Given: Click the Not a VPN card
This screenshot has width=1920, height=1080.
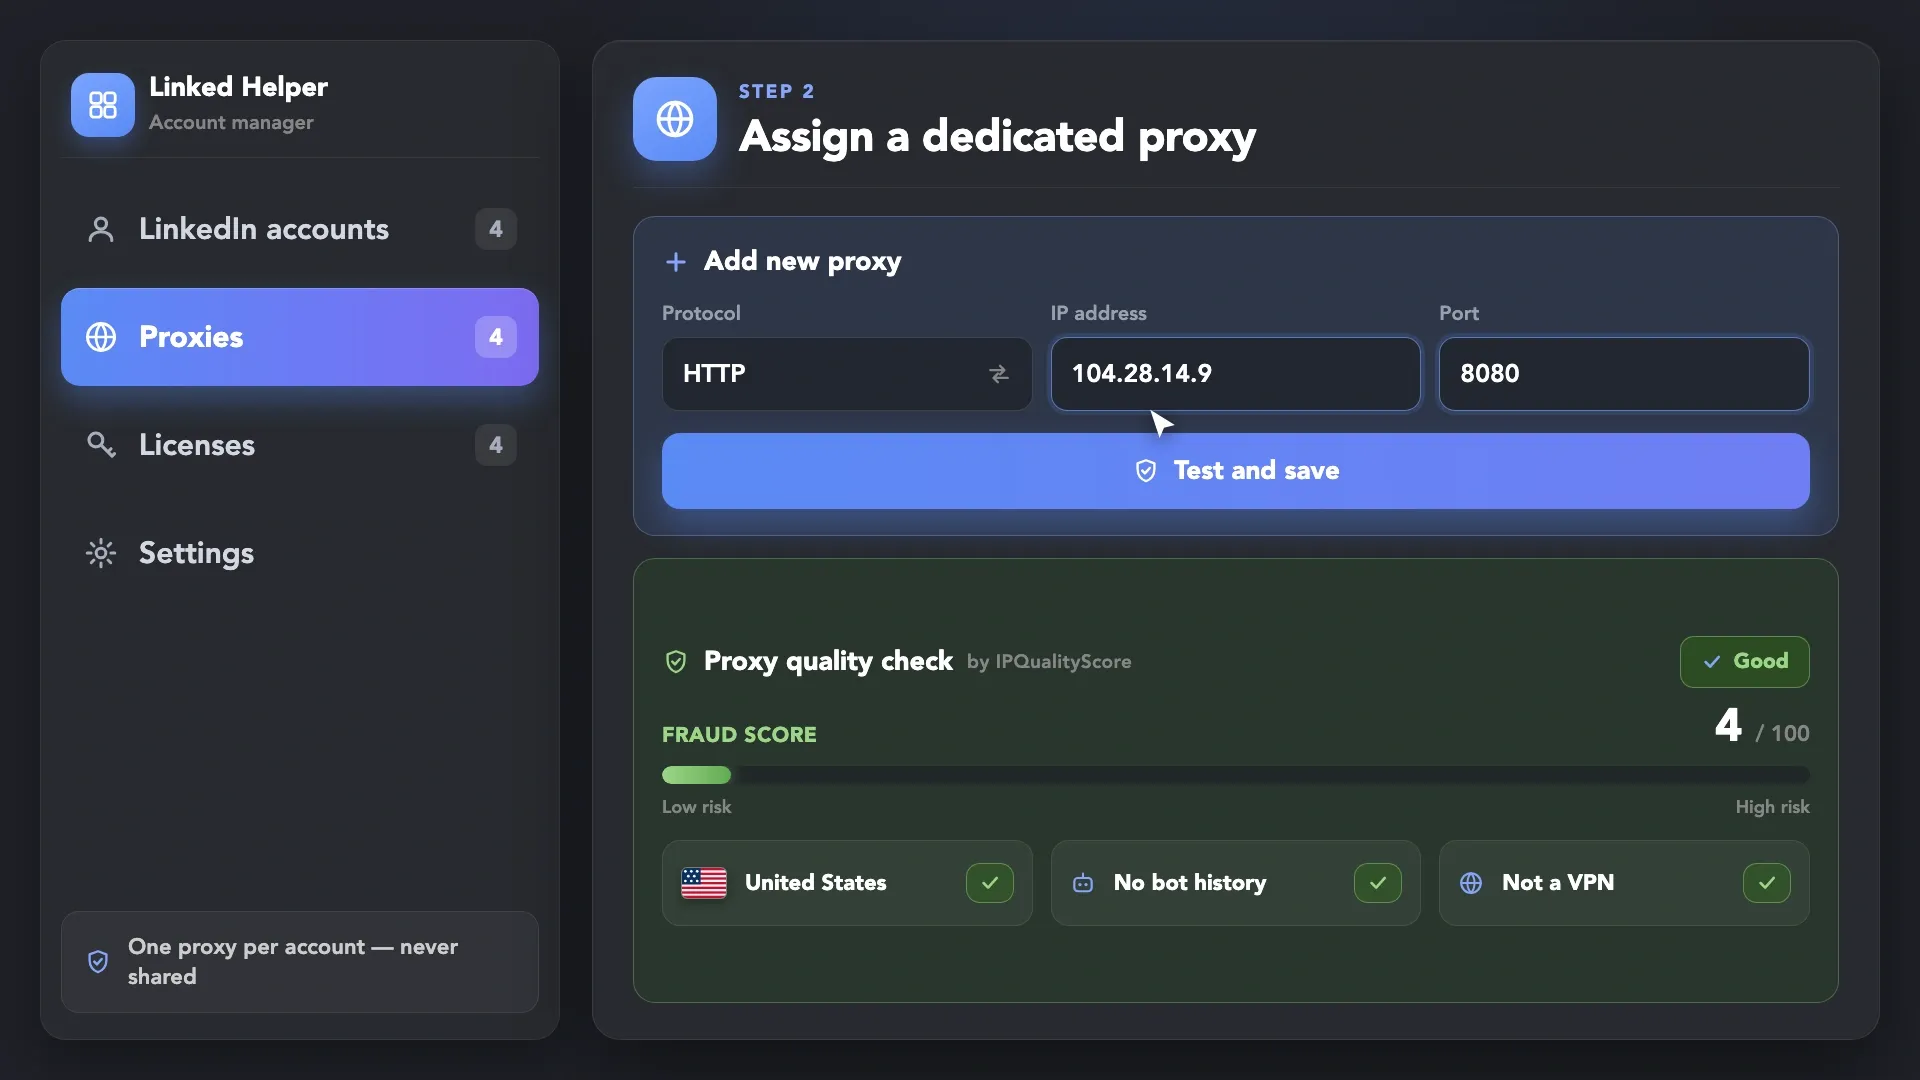Looking at the screenshot, I should (1624, 883).
